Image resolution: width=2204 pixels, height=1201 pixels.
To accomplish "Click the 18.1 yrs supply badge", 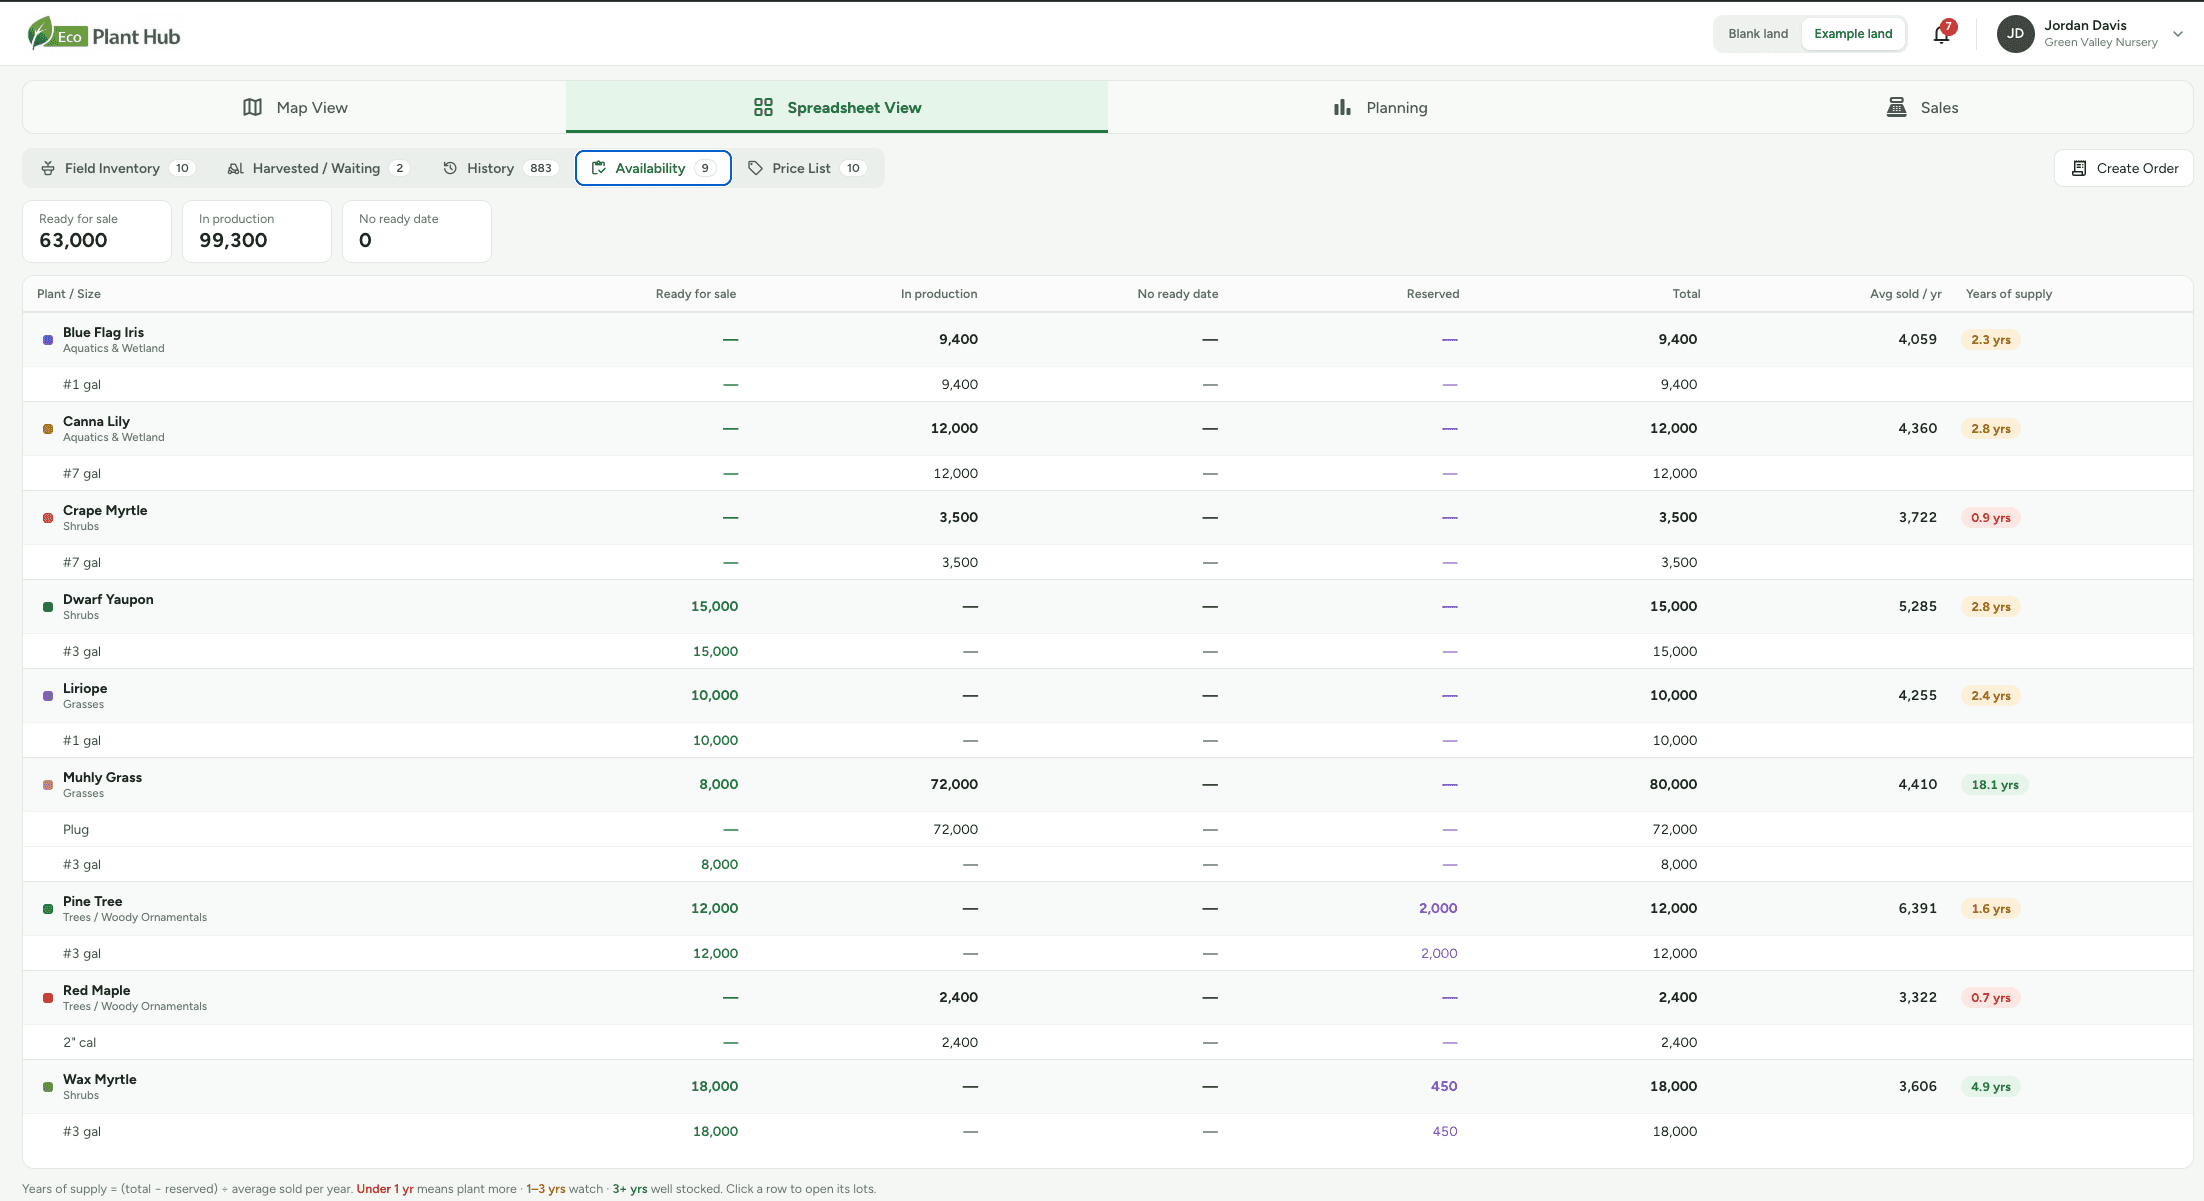I will (x=1995, y=785).
